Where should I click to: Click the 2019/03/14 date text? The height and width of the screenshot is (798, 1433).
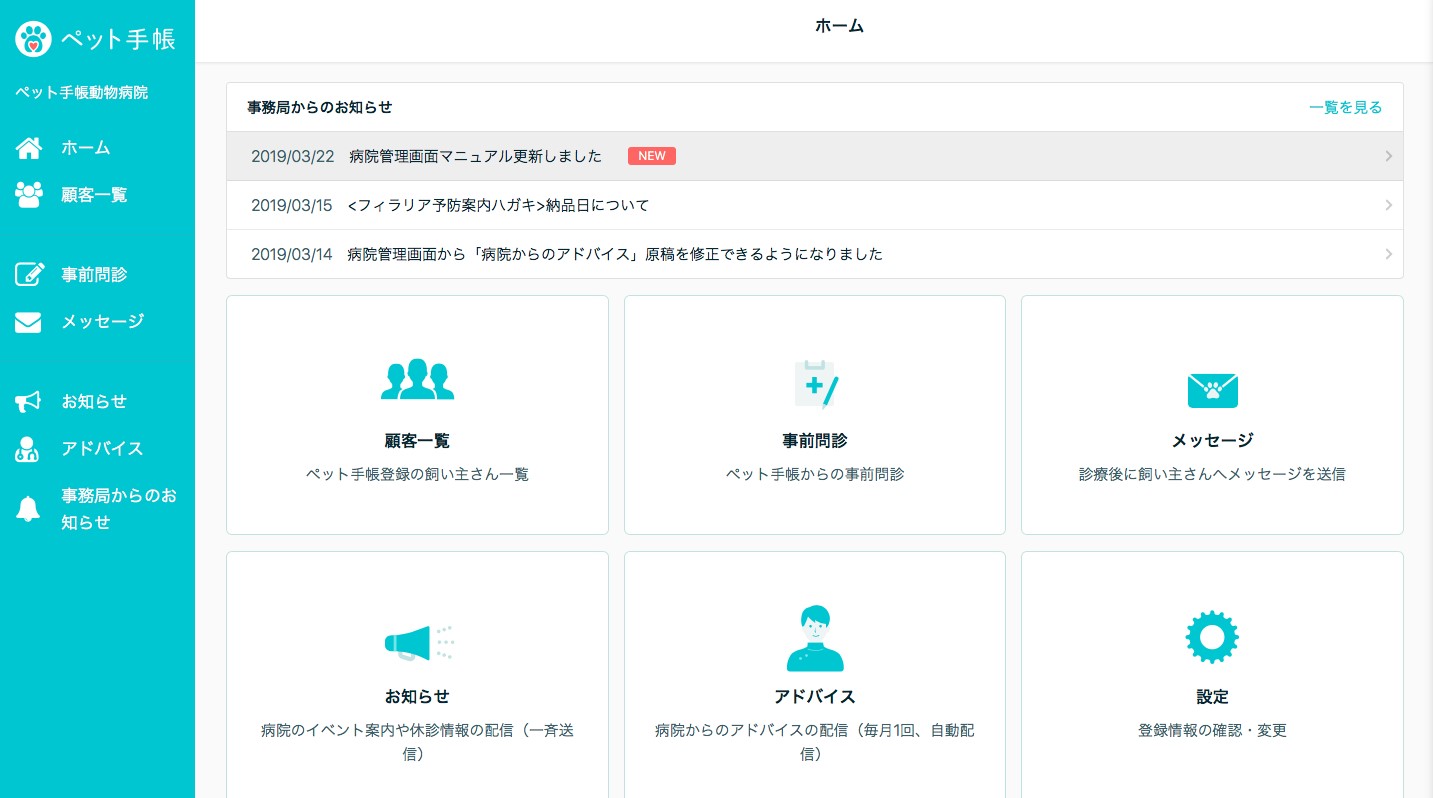coord(291,254)
